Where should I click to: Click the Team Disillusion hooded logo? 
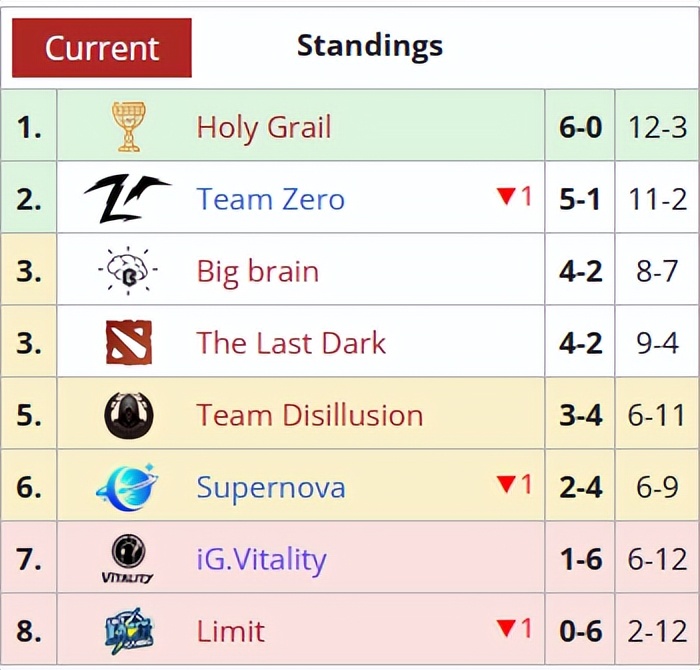point(128,415)
